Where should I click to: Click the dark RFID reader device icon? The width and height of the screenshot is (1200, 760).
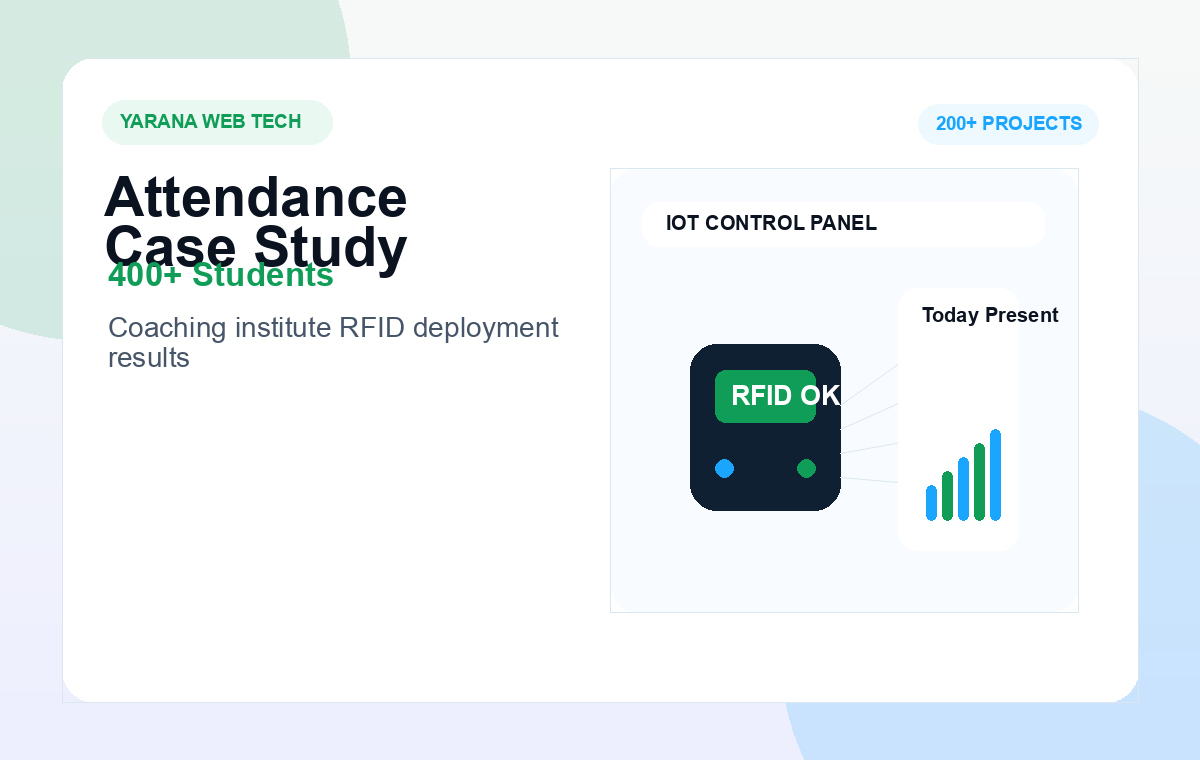click(765, 427)
